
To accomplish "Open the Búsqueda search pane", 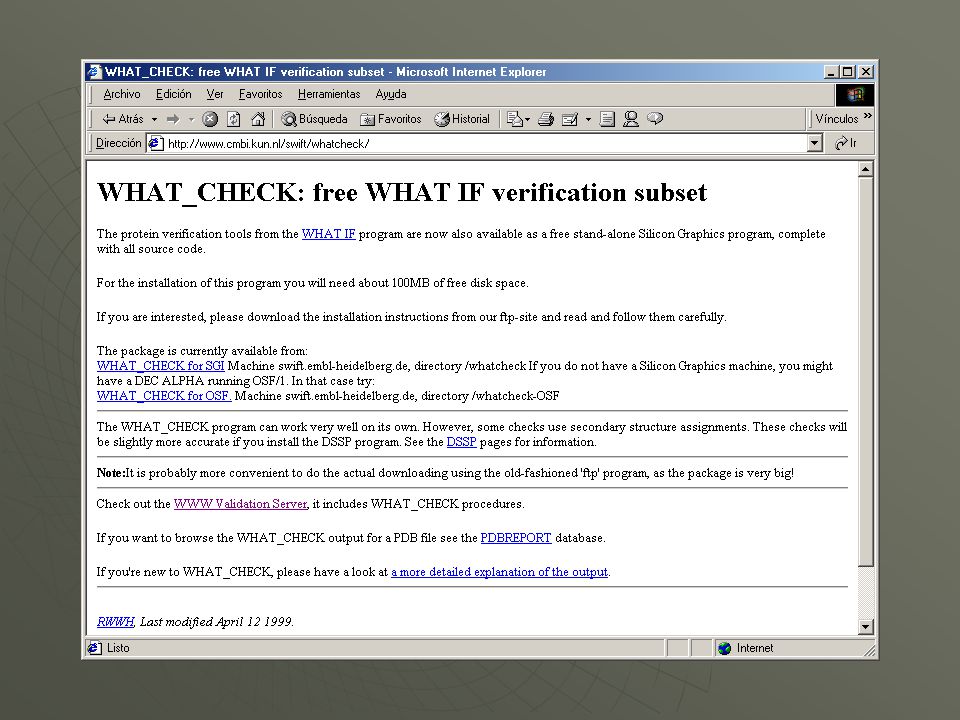I will (314, 119).
